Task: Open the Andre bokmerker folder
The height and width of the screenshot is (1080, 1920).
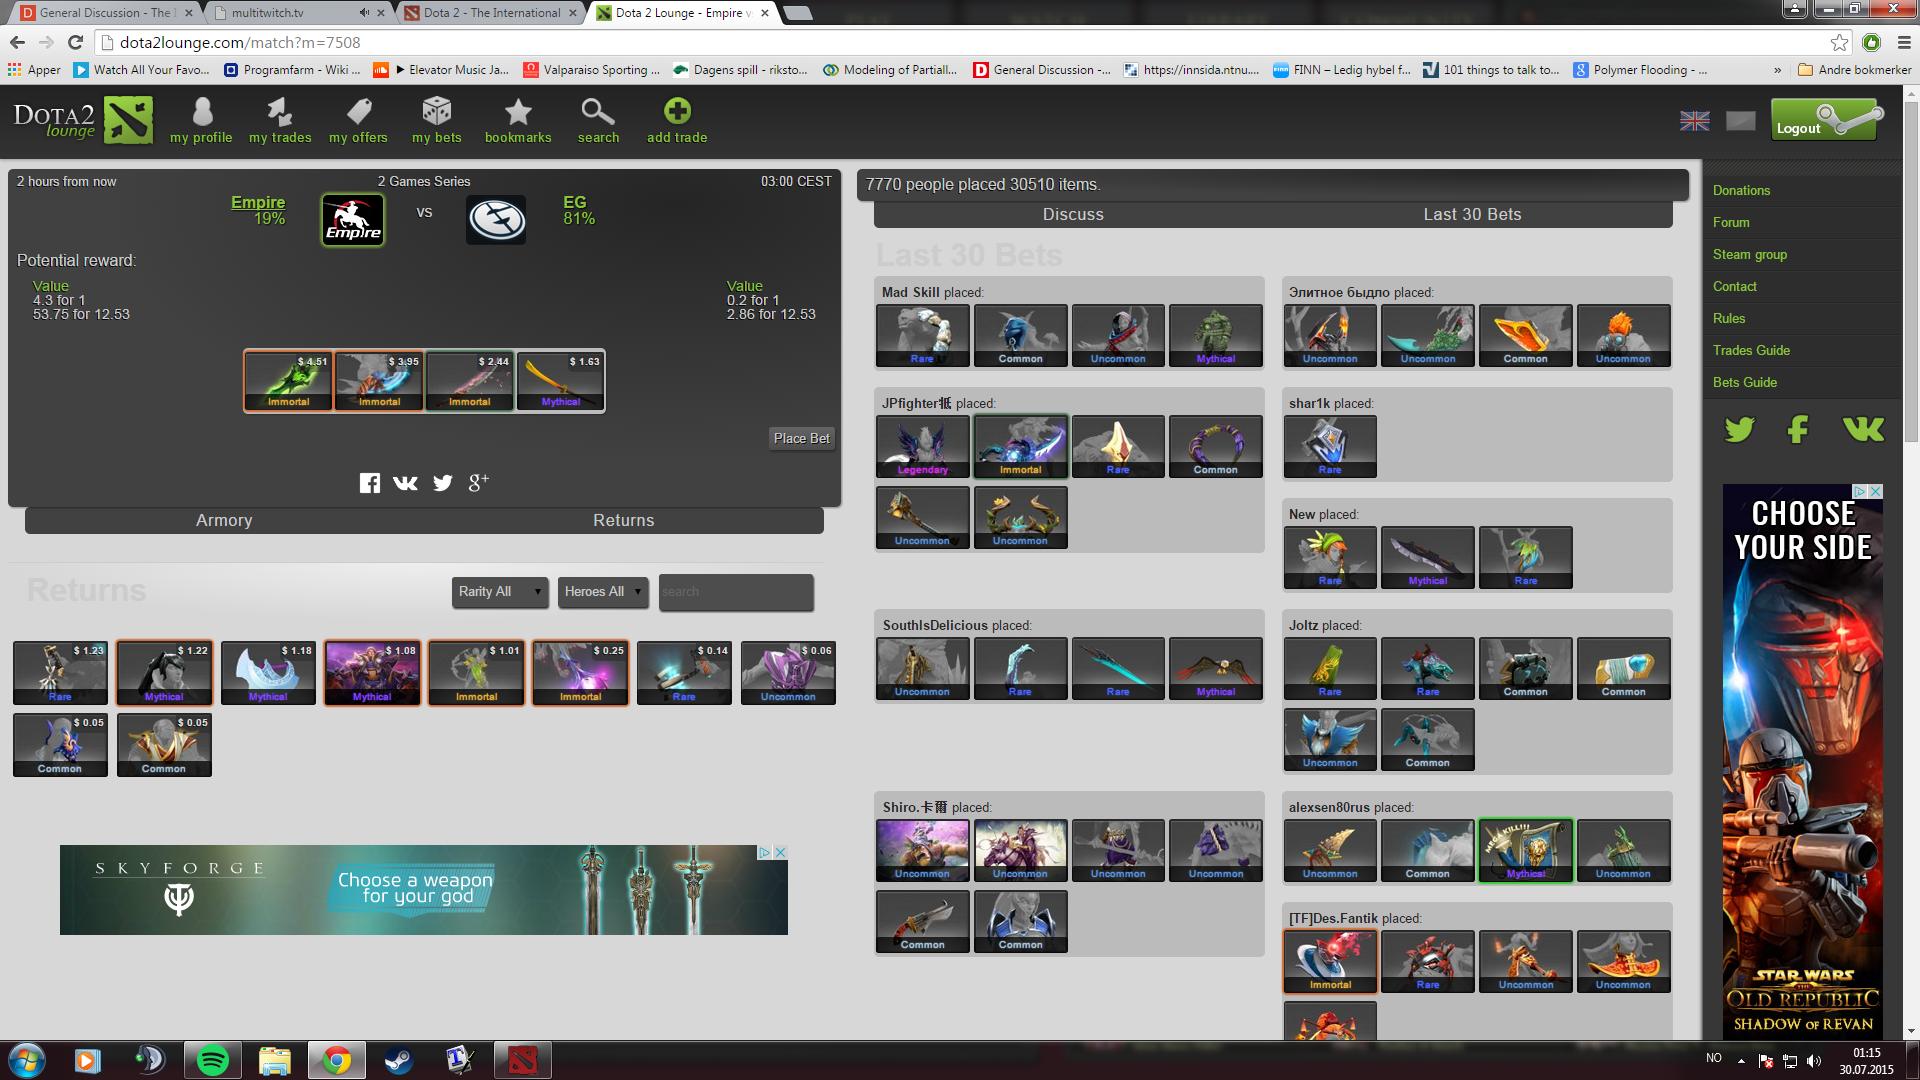Action: (x=1854, y=70)
